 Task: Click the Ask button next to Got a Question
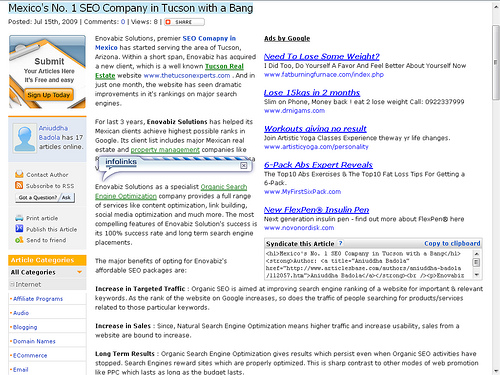click(x=66, y=197)
